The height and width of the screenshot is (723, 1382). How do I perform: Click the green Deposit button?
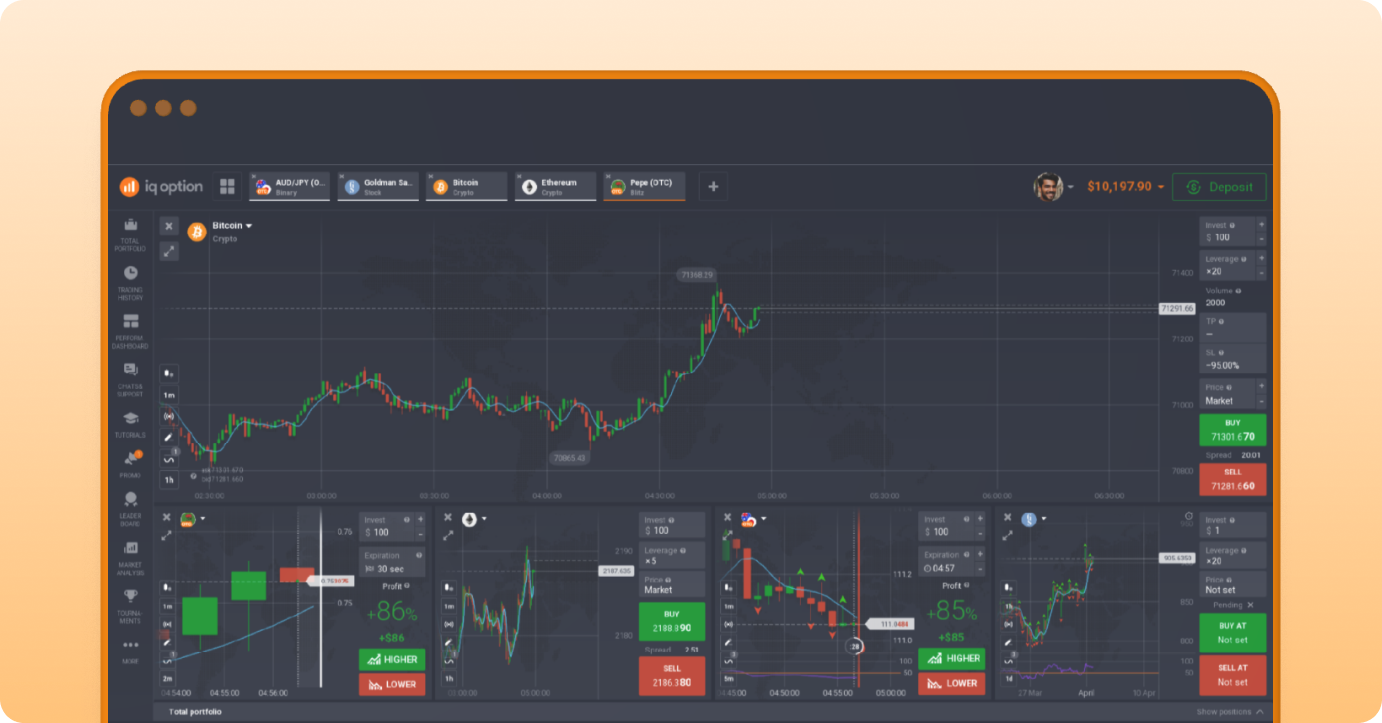(1219, 187)
